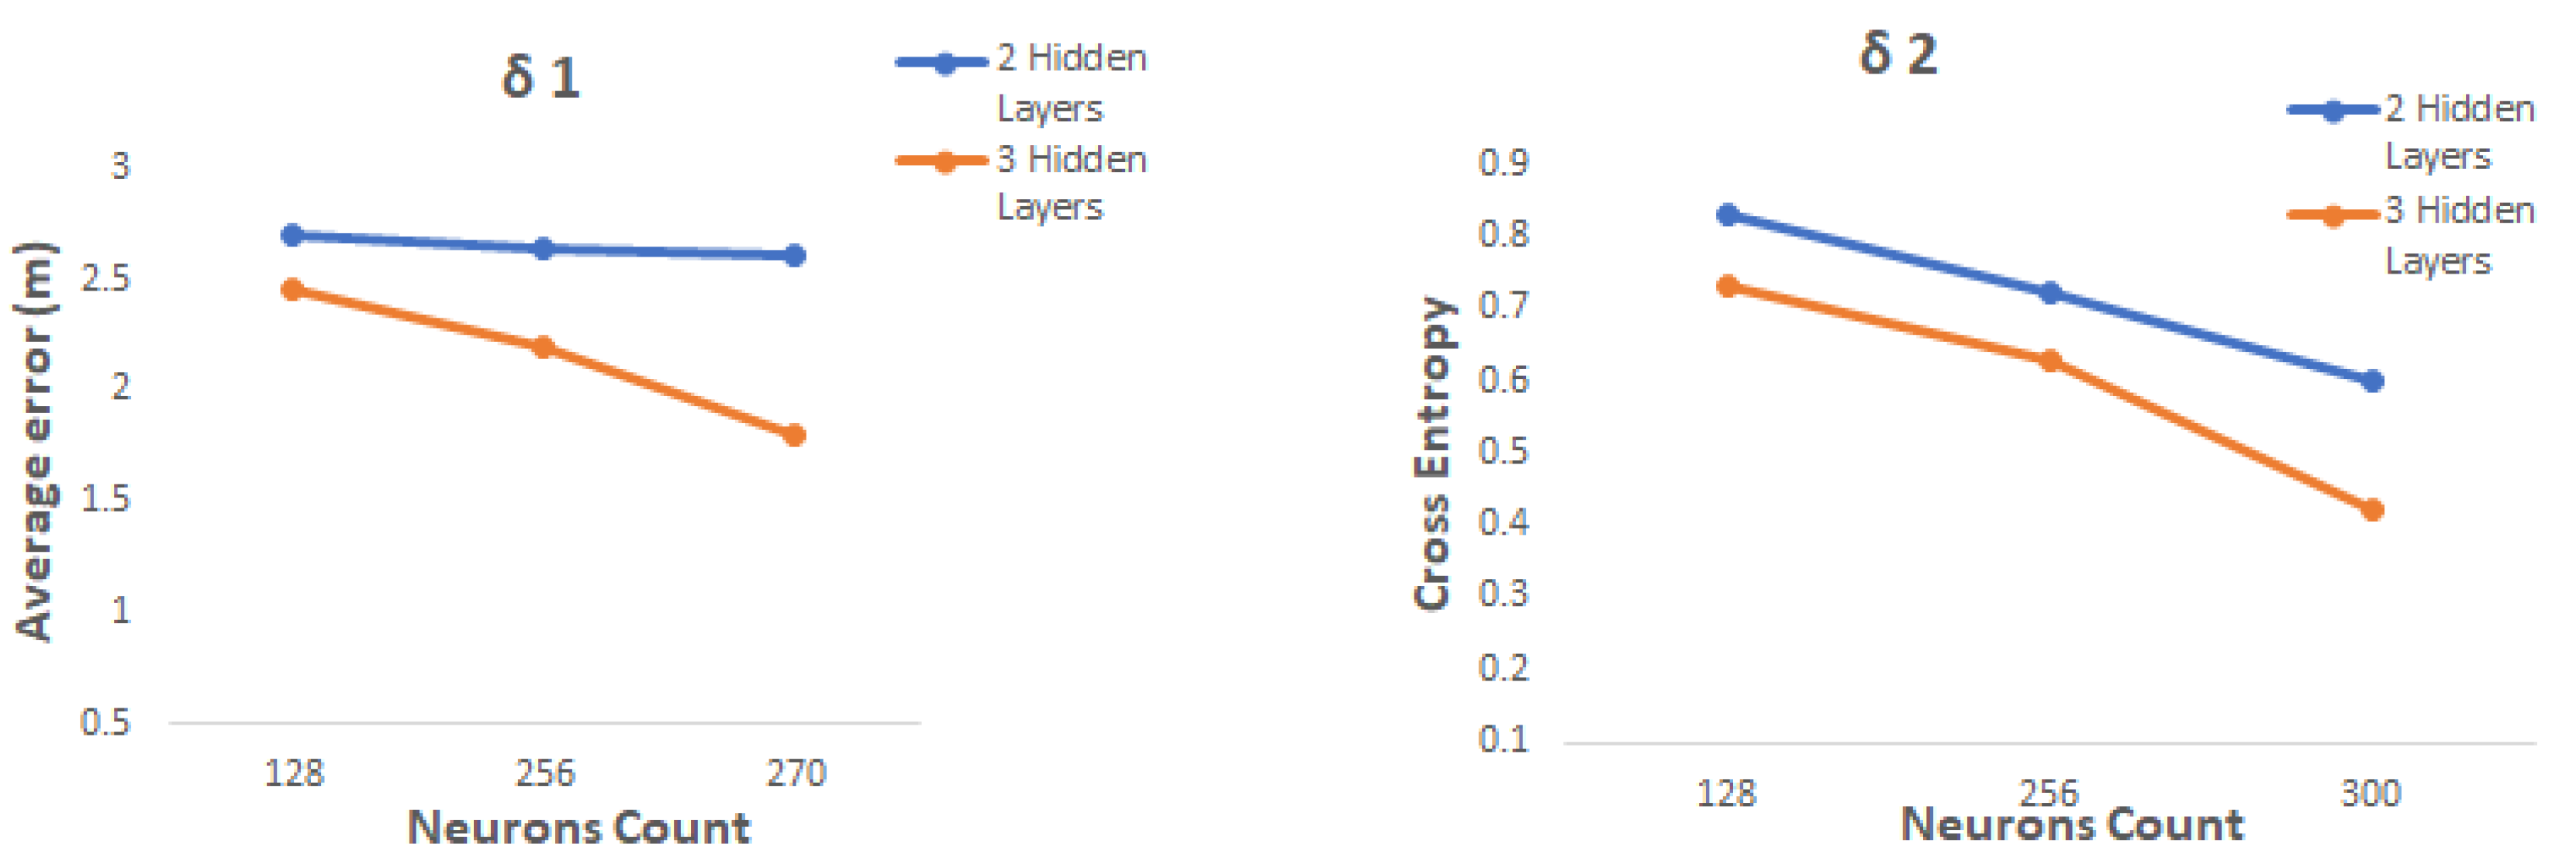Select the blue 256 data point in δ 2 chart
This screenshot has width=2576, height=868.
coord(2050,293)
